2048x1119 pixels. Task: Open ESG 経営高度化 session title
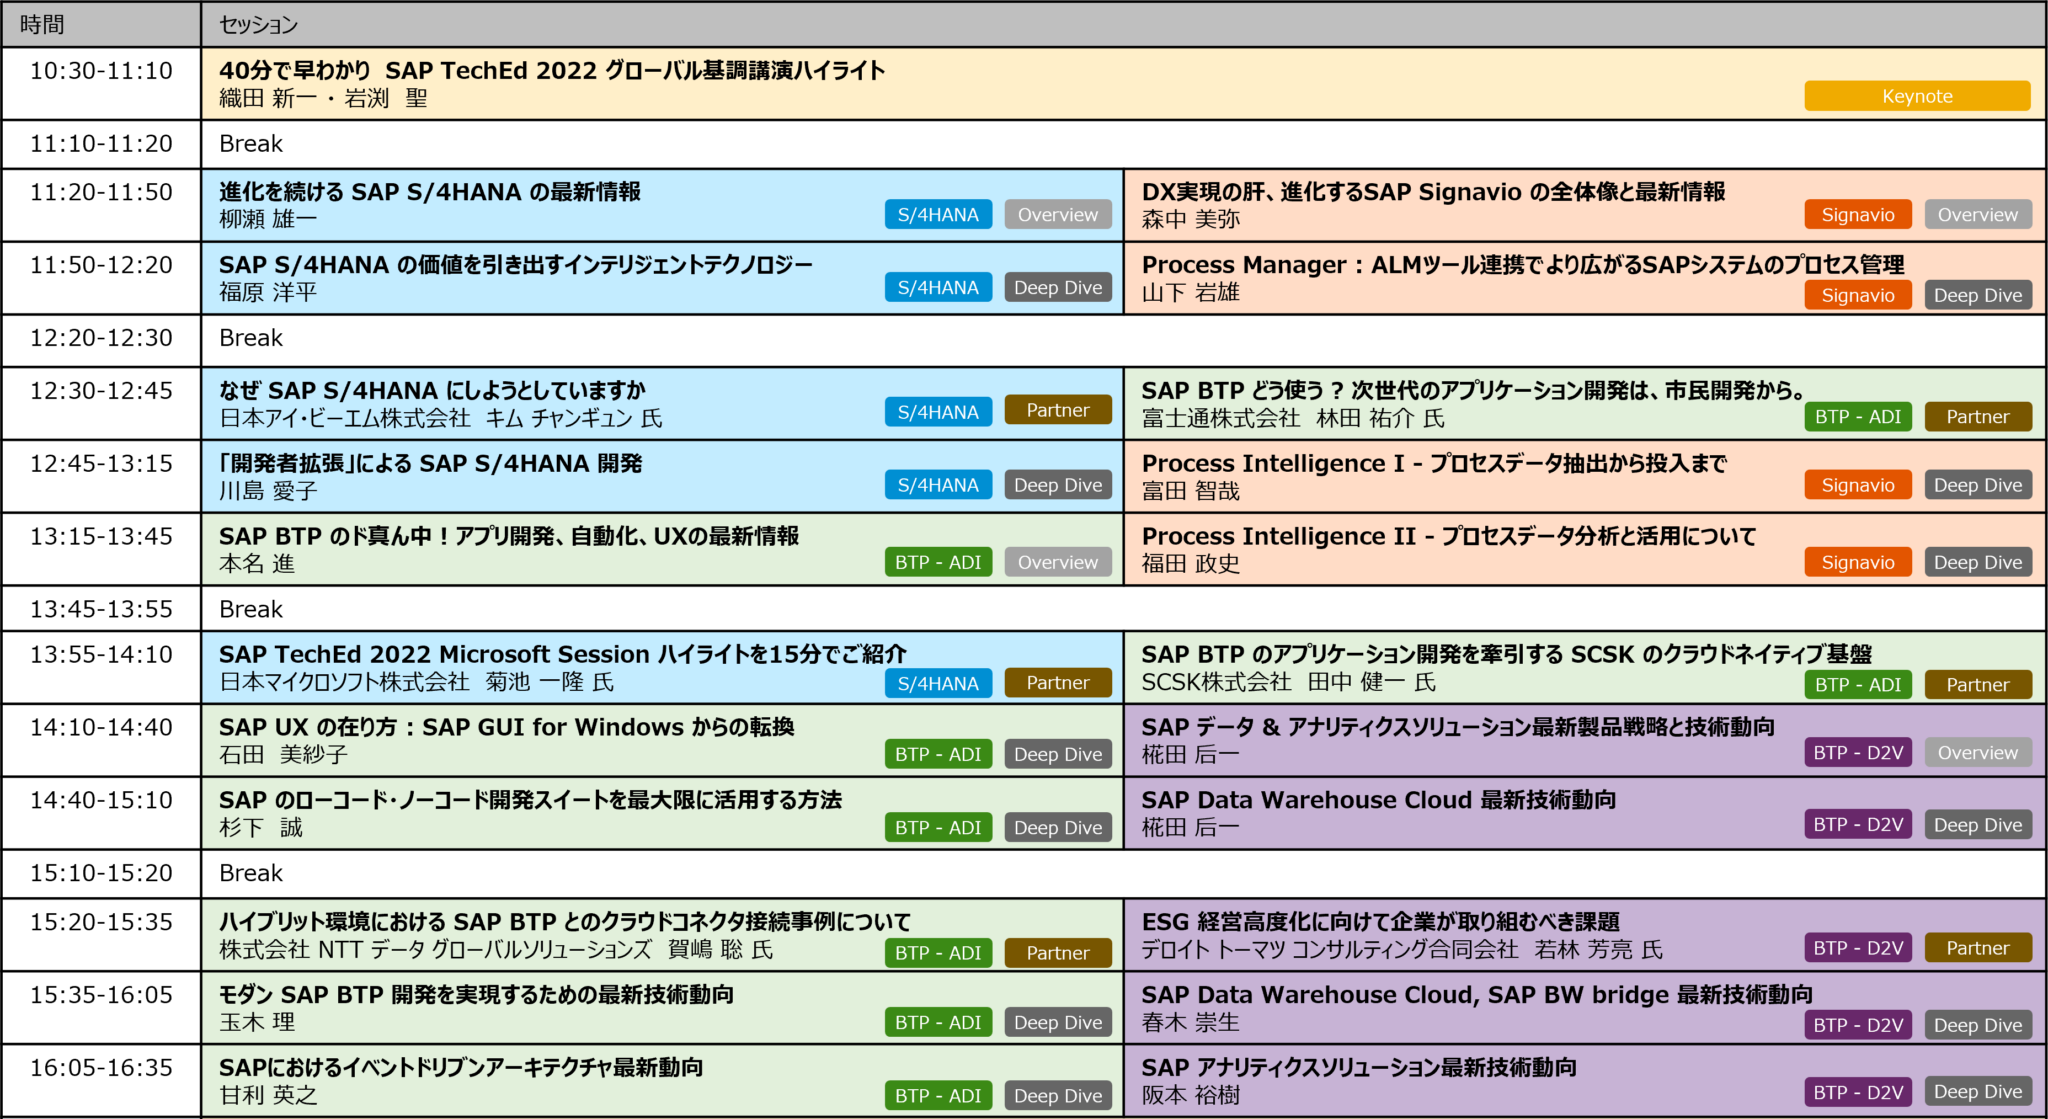pos(1380,922)
